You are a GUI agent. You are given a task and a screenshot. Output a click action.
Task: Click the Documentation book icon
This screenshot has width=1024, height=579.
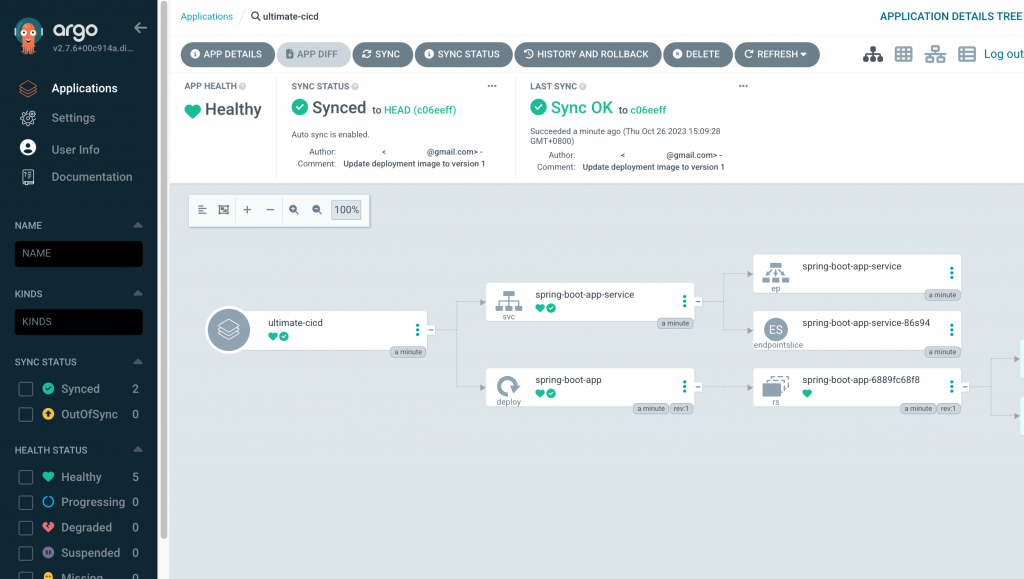tap(28, 177)
